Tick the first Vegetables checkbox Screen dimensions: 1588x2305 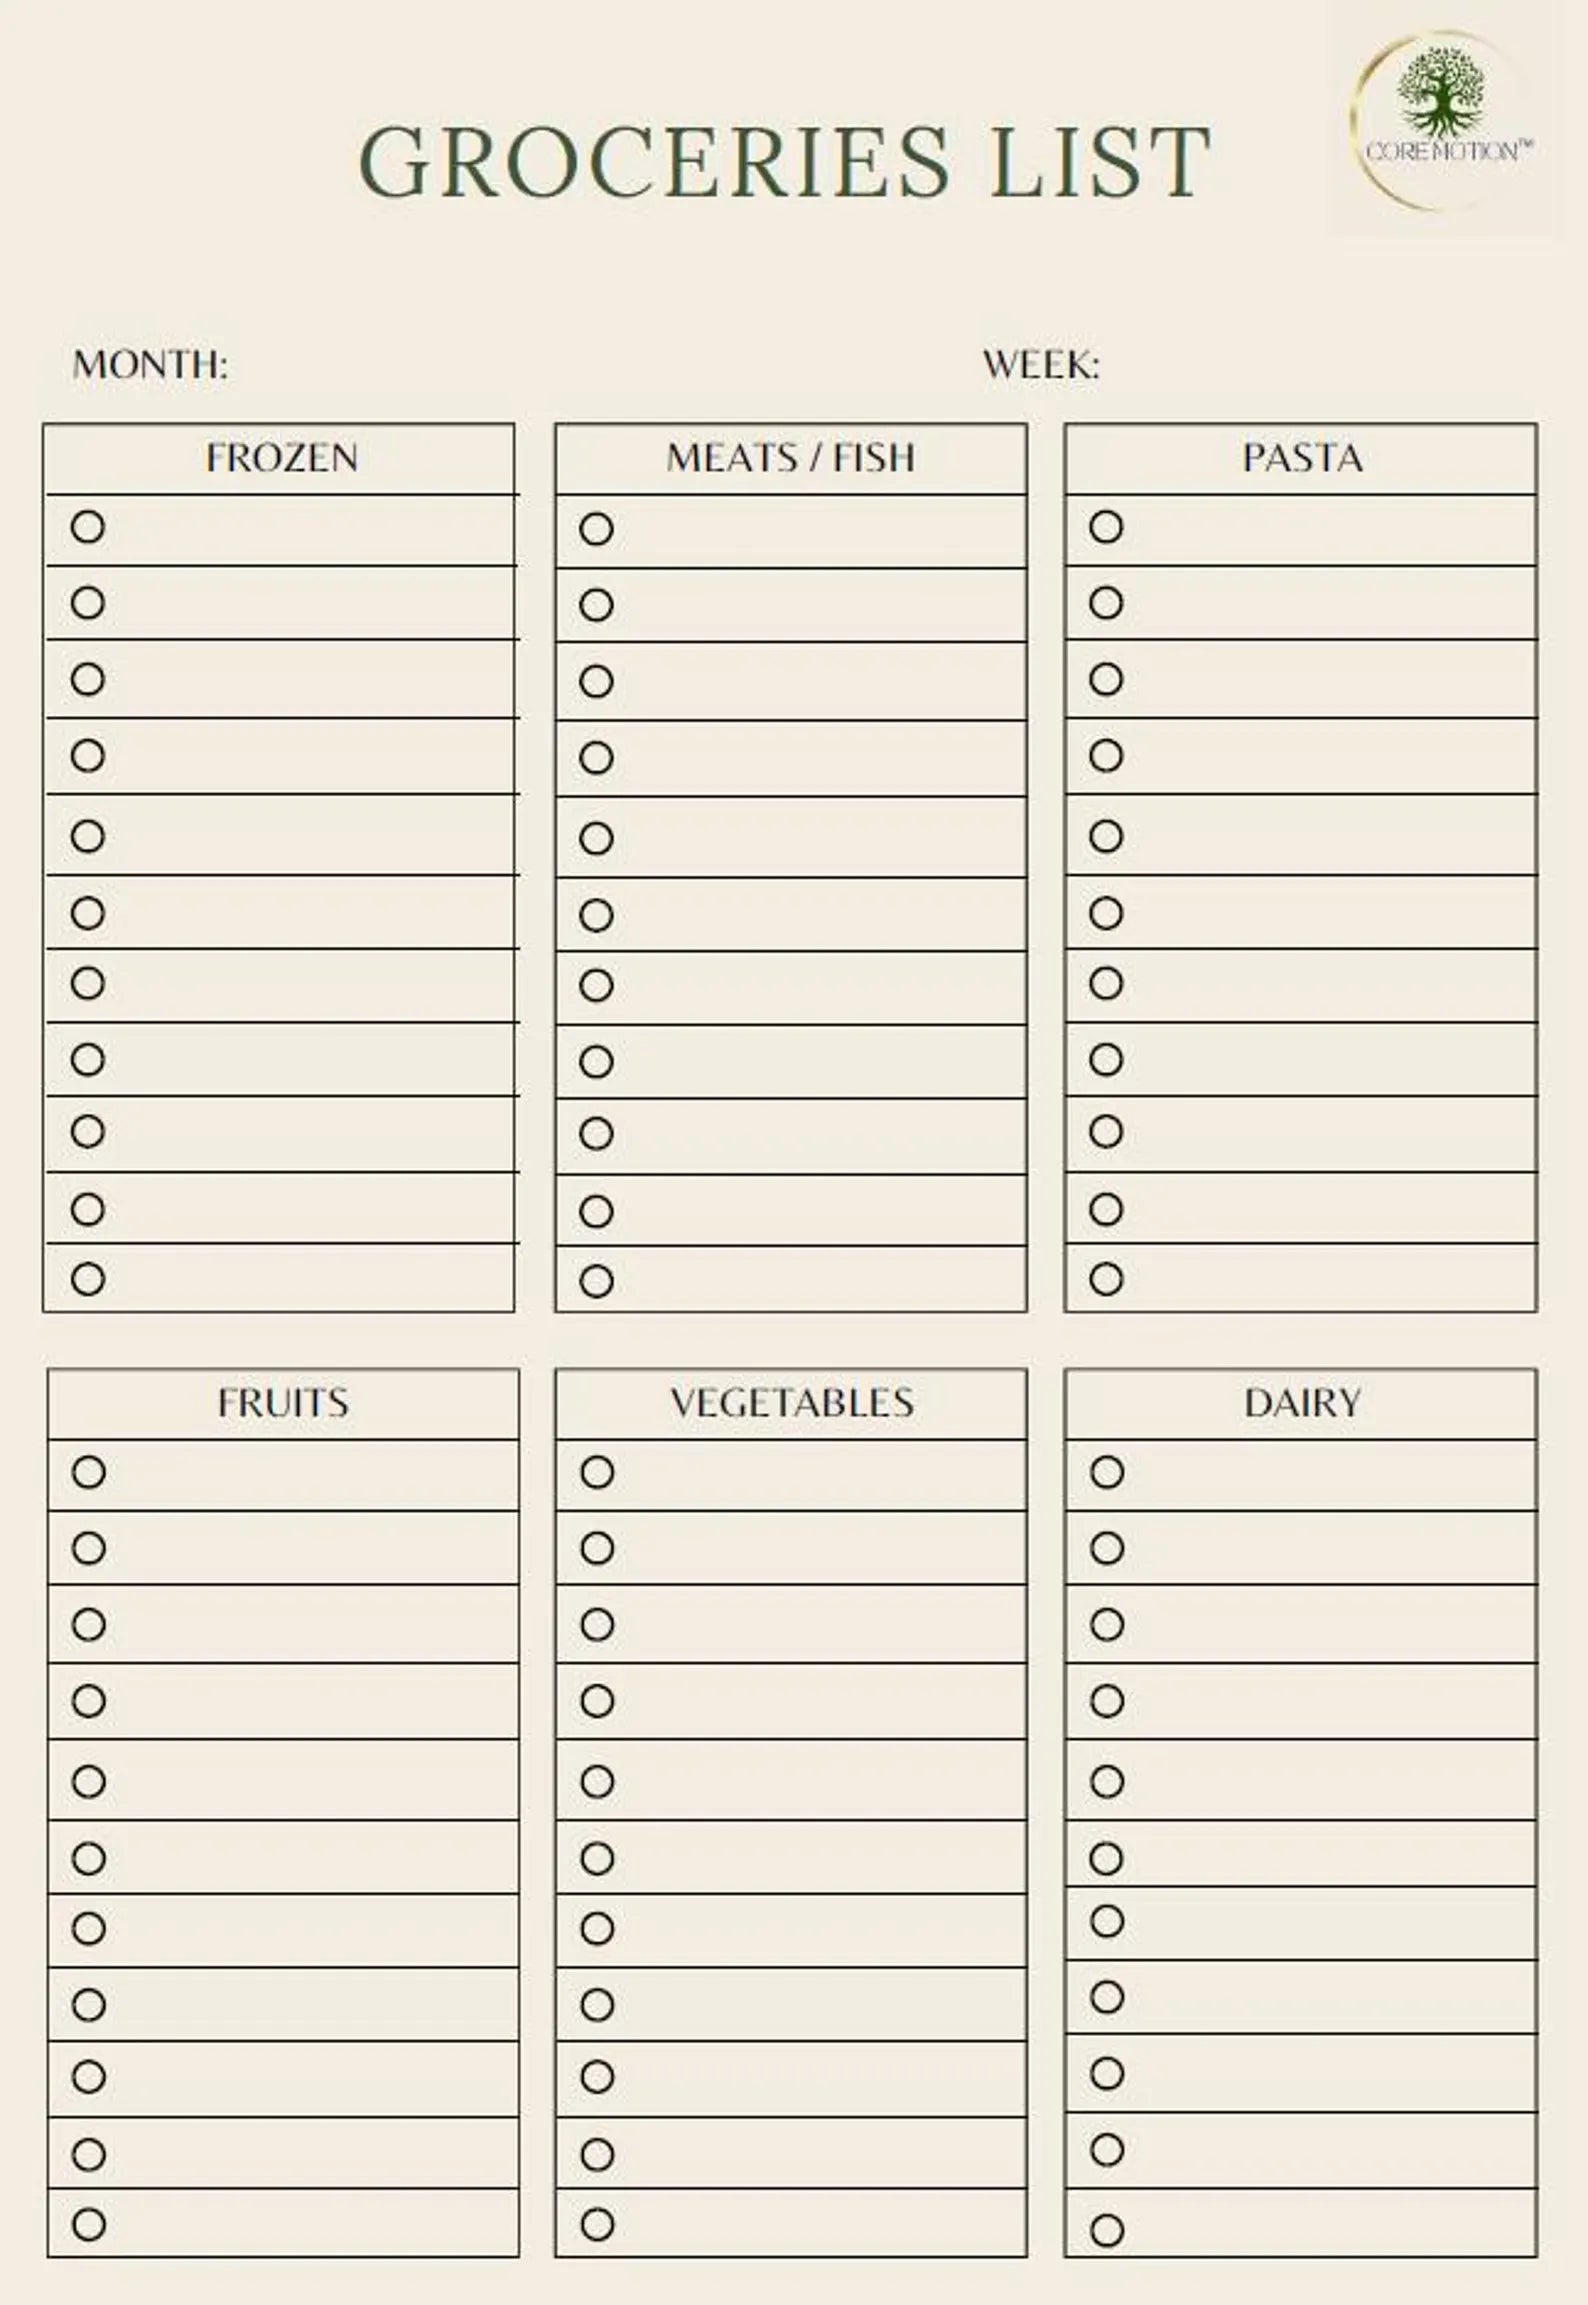597,1472
